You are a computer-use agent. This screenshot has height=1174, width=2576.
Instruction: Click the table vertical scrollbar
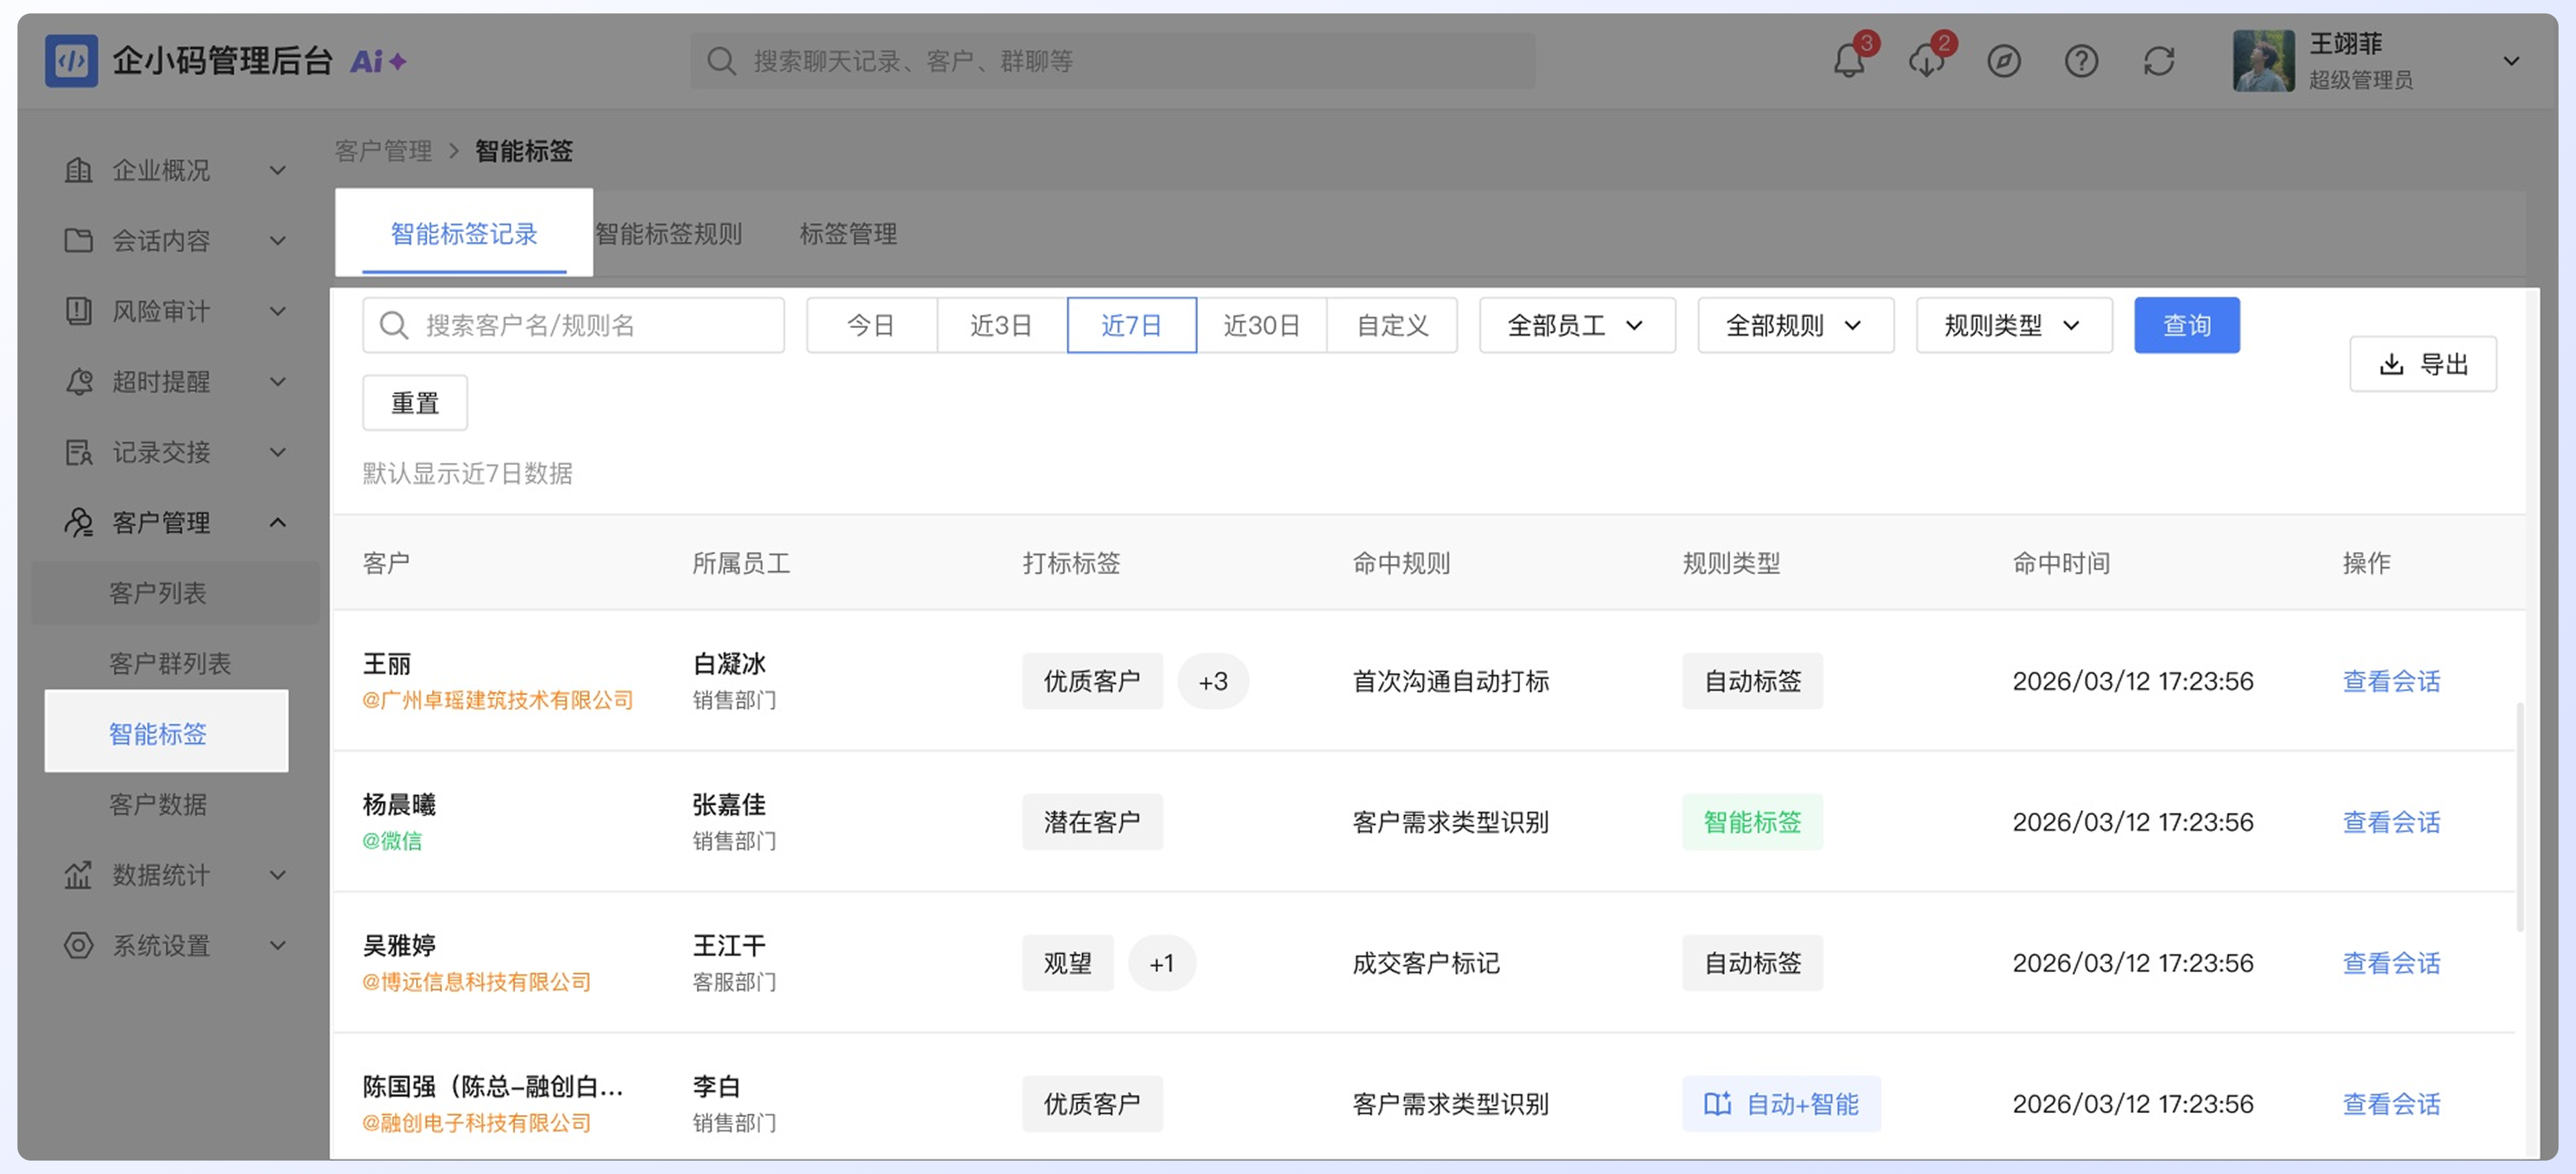coord(2519,817)
